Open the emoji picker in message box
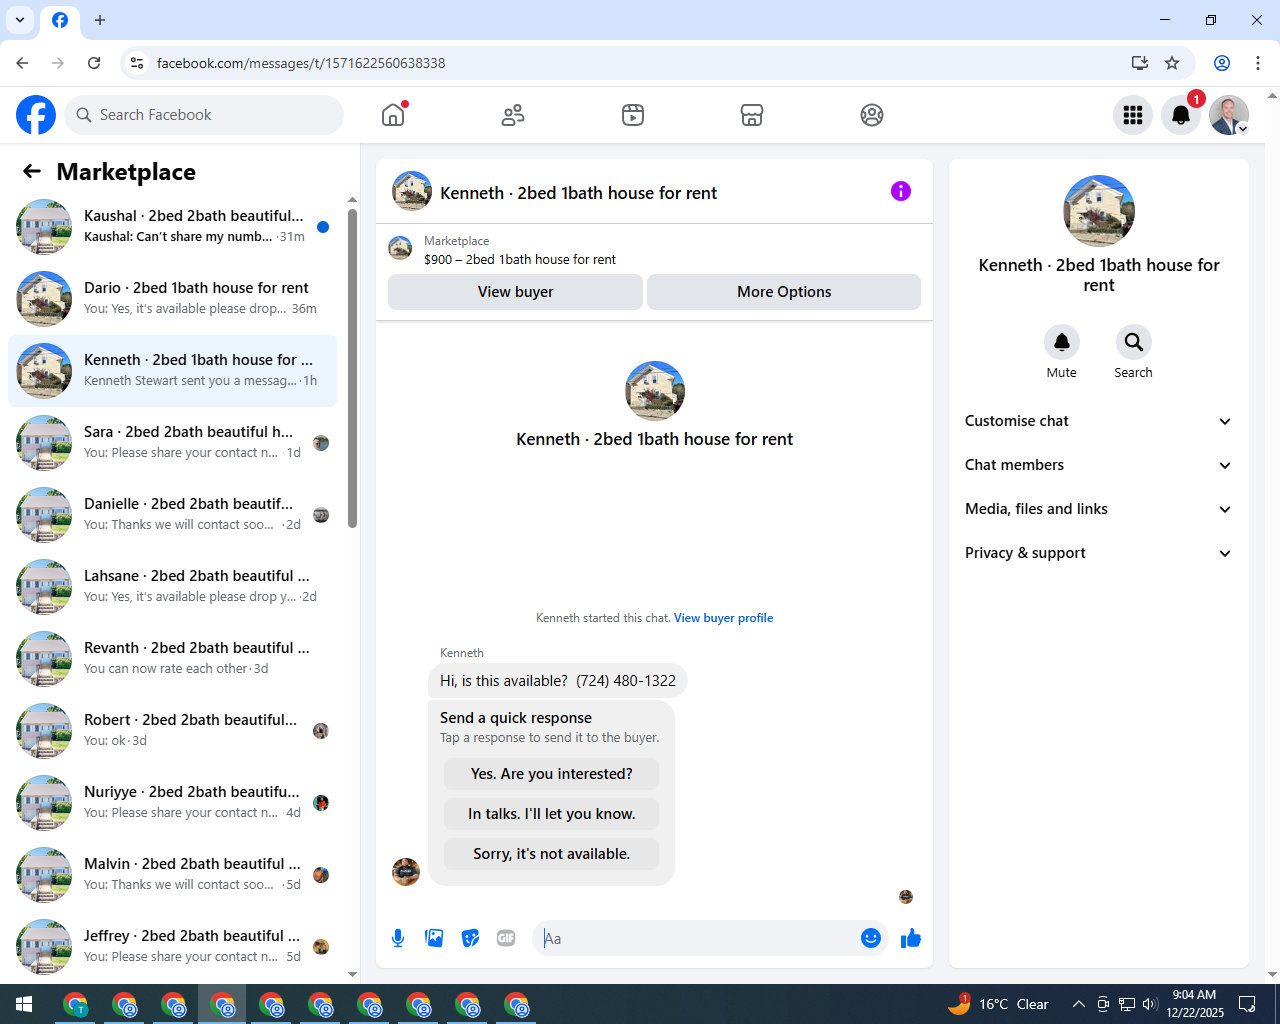 (871, 938)
